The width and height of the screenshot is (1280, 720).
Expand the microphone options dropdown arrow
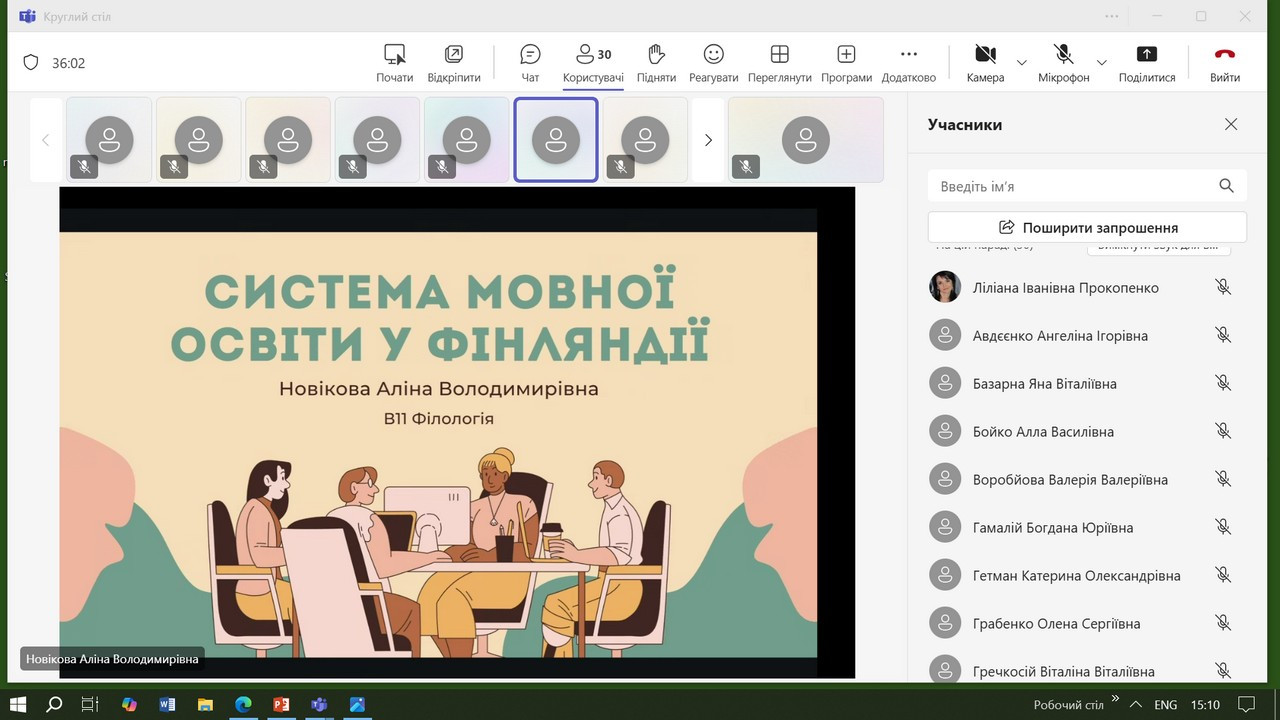[1101, 63]
